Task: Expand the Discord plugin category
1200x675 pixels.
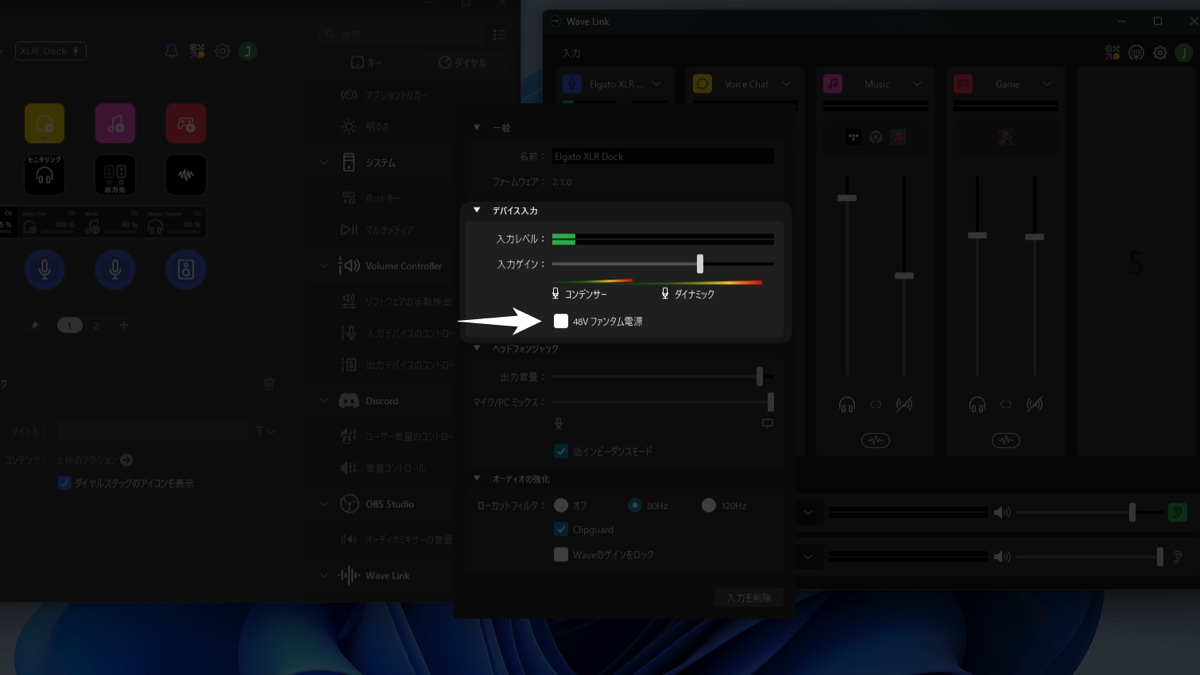Action: pyautogui.click(x=324, y=401)
